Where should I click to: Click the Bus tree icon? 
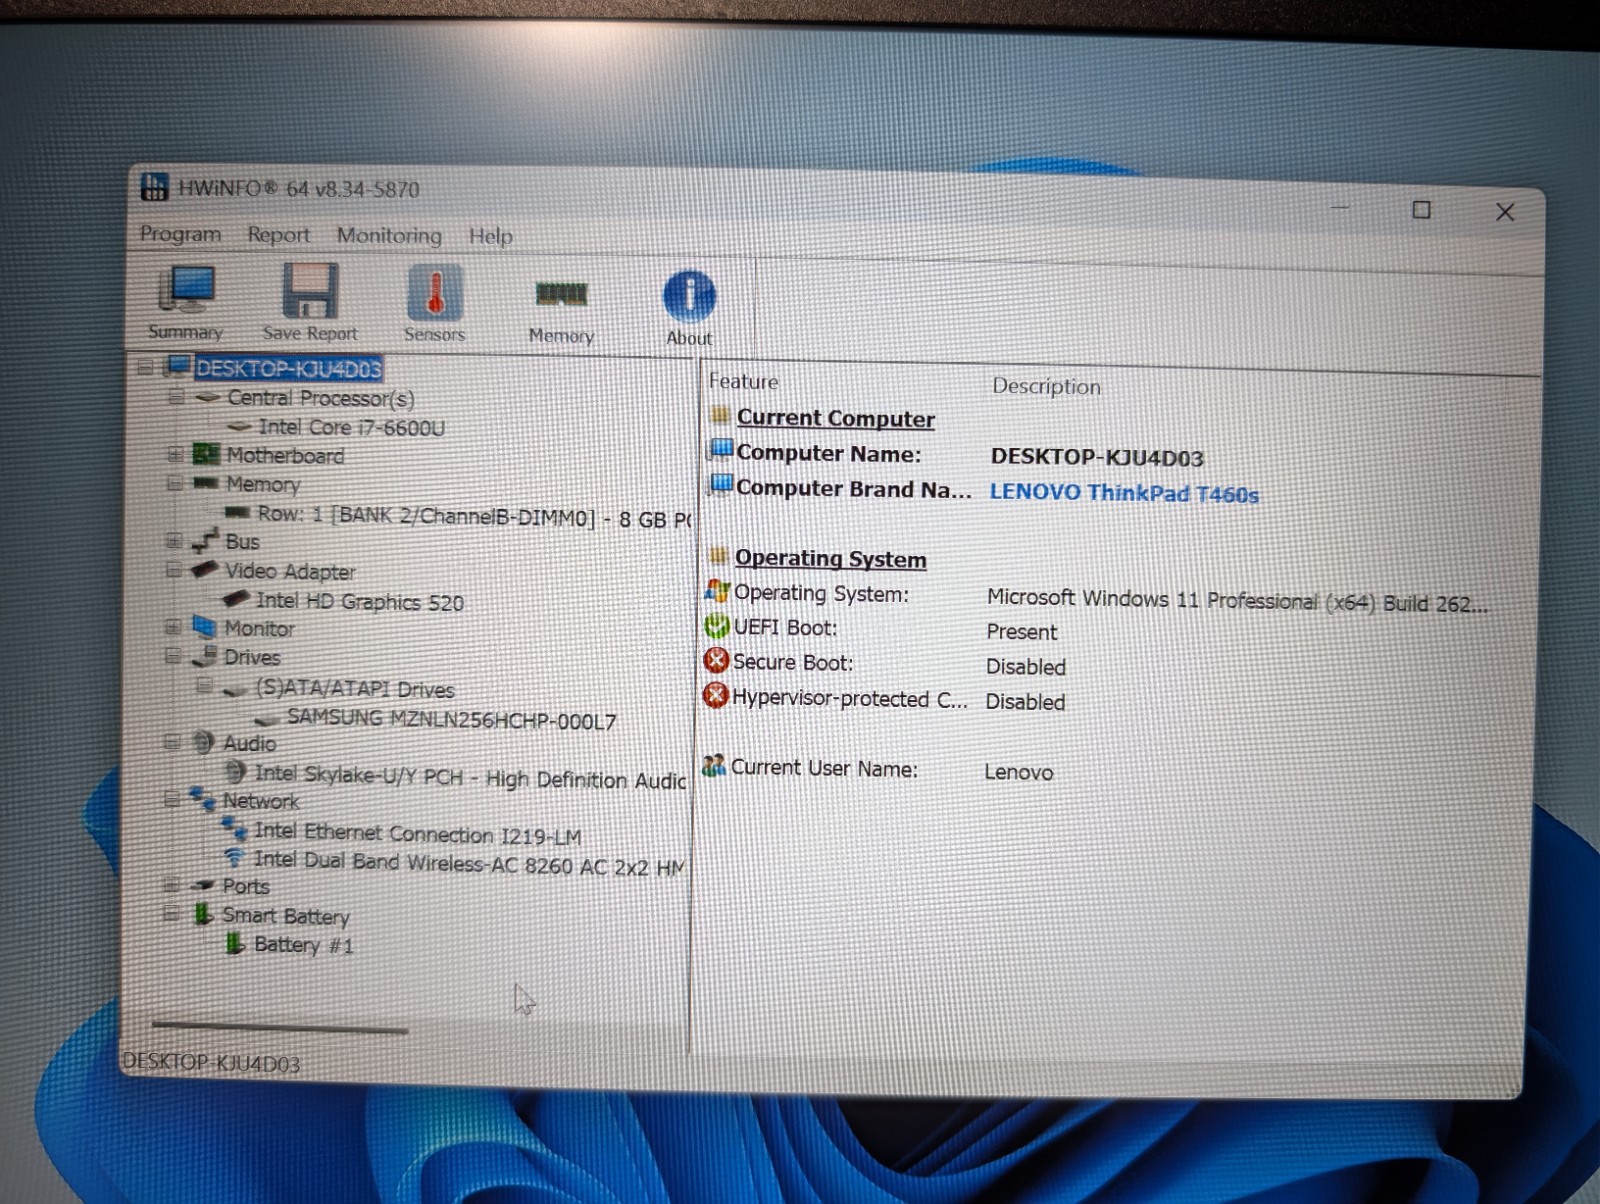point(204,541)
